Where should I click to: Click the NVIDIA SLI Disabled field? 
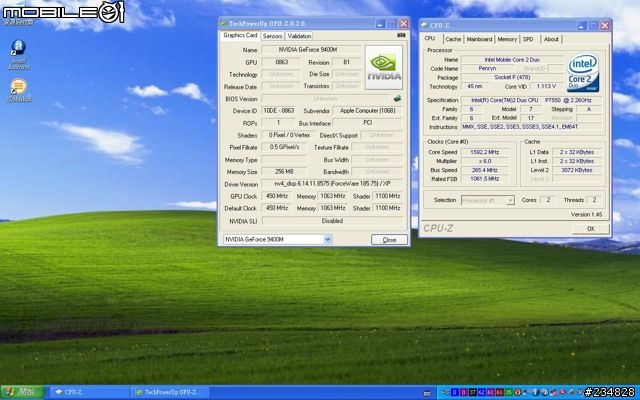pos(332,221)
